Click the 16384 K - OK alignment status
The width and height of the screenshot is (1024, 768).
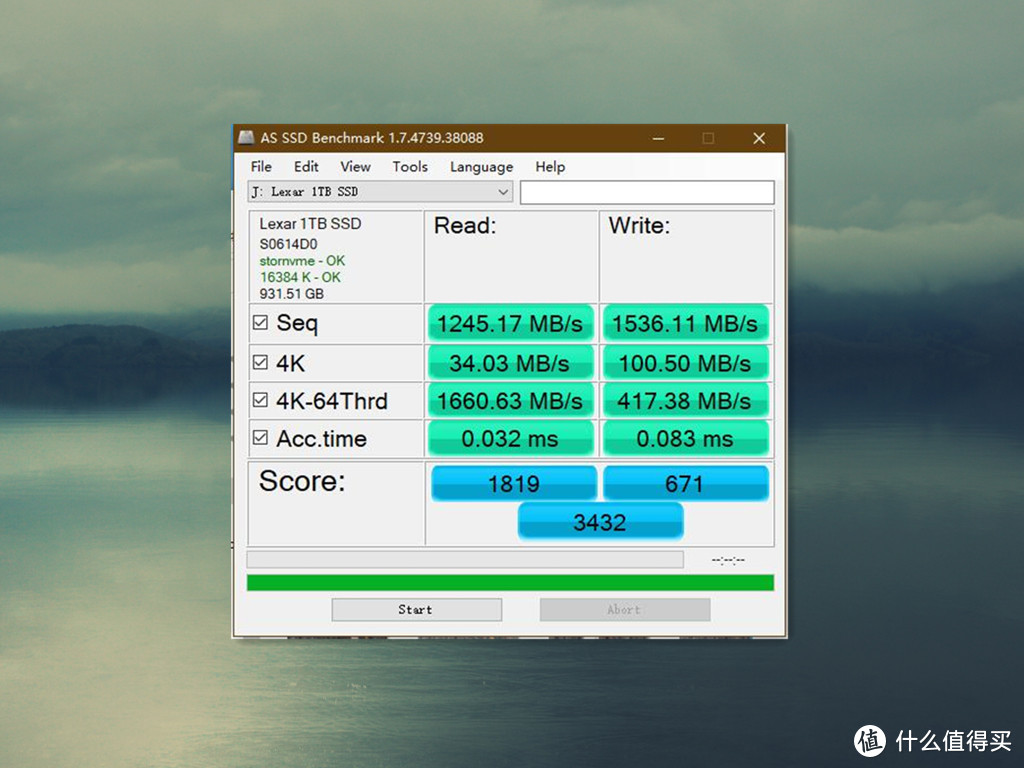(x=300, y=277)
